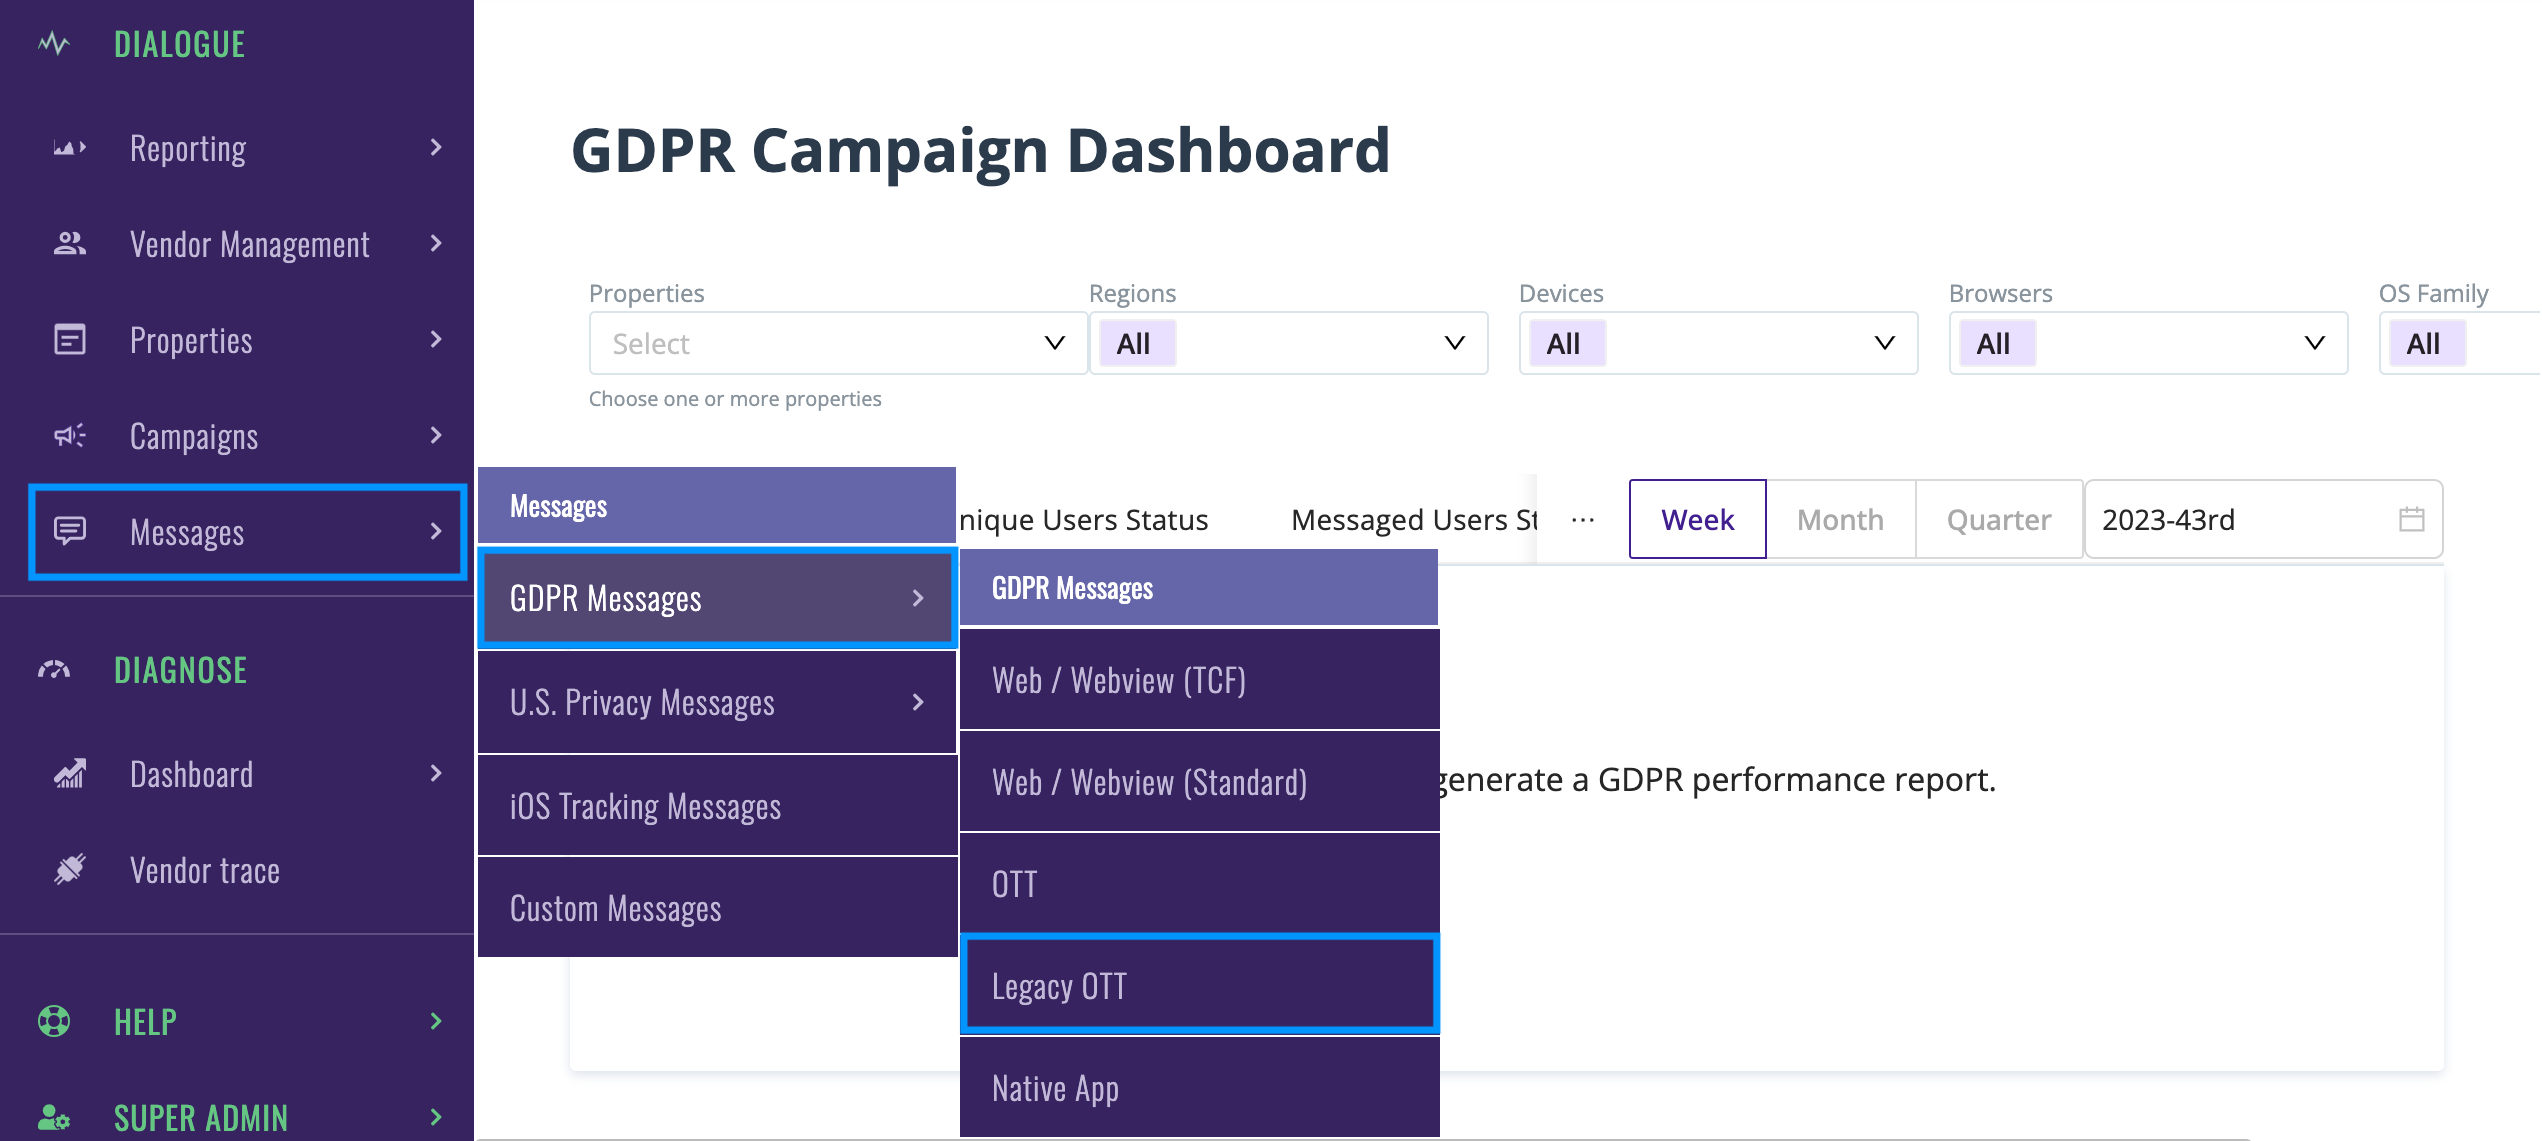The height and width of the screenshot is (1141, 2542).
Task: Select the Week time range
Action: coord(1697,519)
